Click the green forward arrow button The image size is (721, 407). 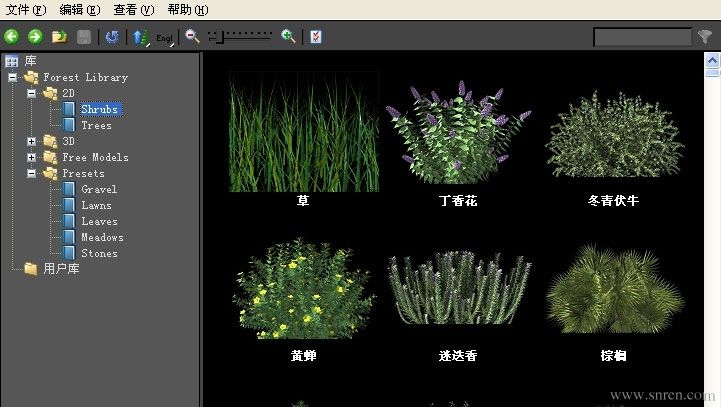[35, 36]
